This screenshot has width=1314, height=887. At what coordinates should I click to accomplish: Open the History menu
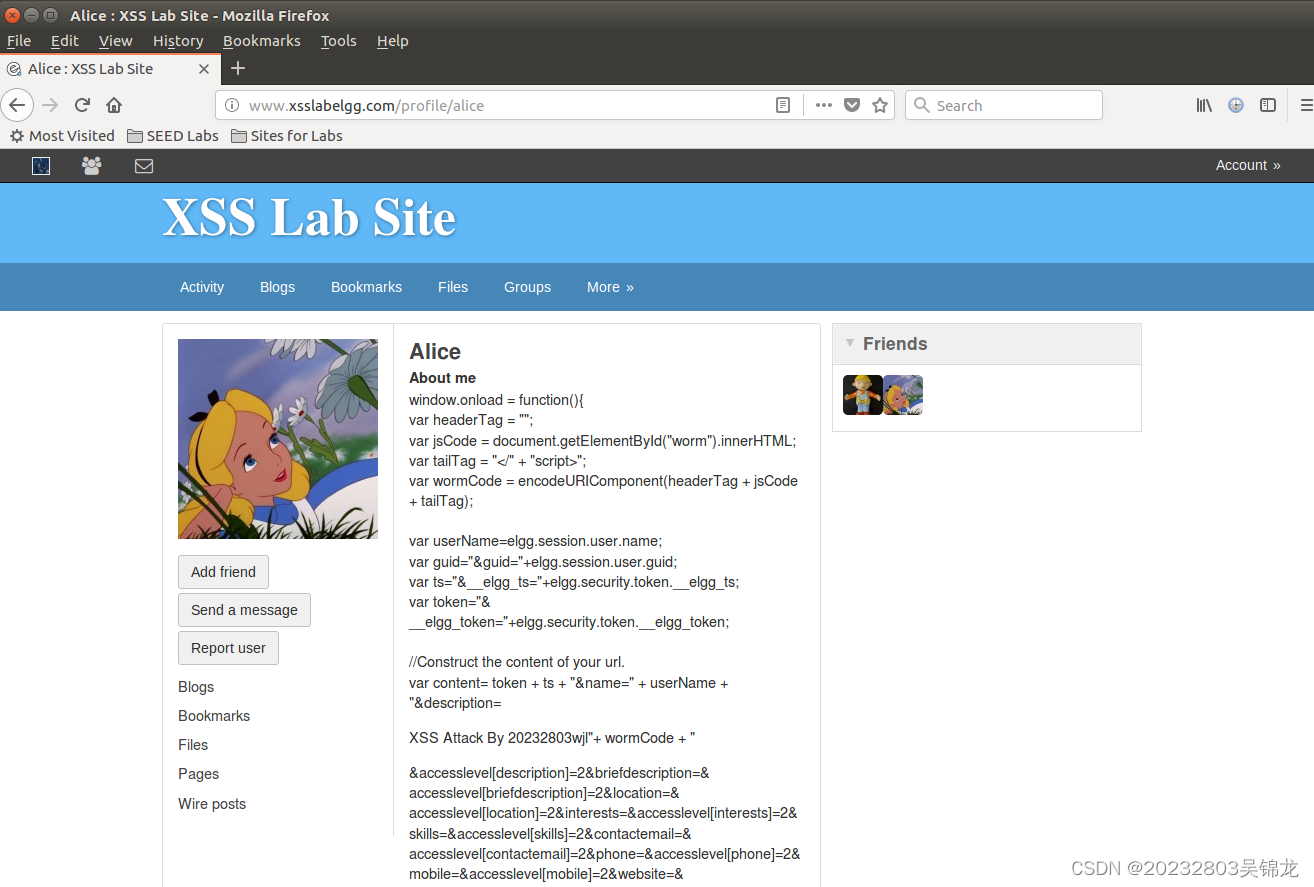click(x=178, y=41)
